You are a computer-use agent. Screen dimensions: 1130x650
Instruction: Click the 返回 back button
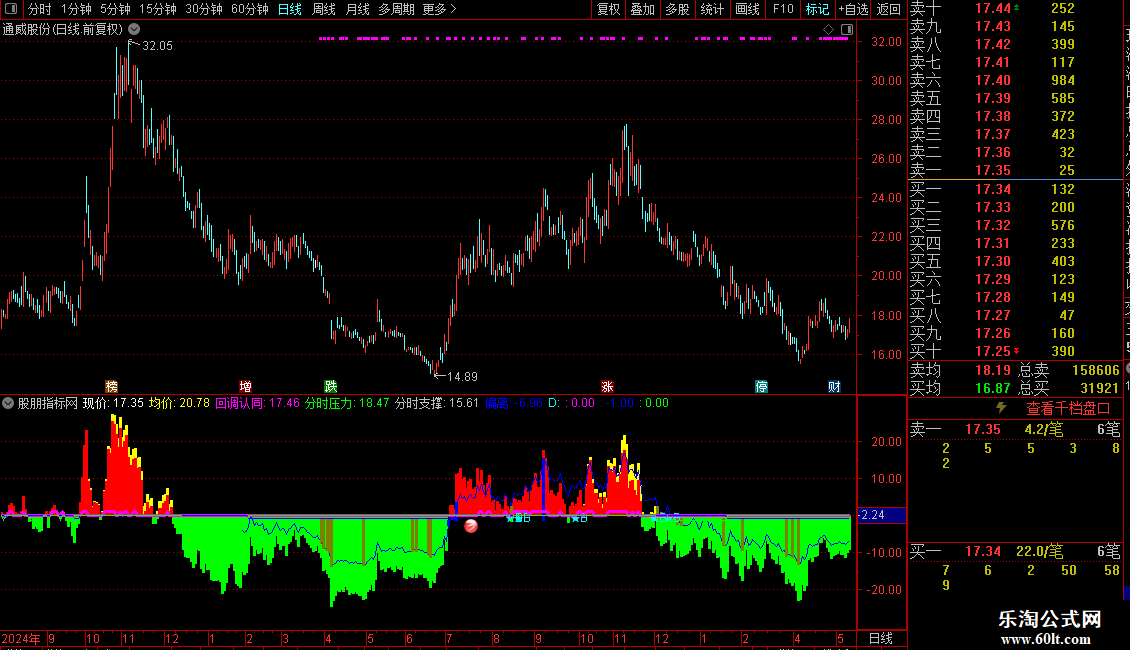tap(889, 9)
